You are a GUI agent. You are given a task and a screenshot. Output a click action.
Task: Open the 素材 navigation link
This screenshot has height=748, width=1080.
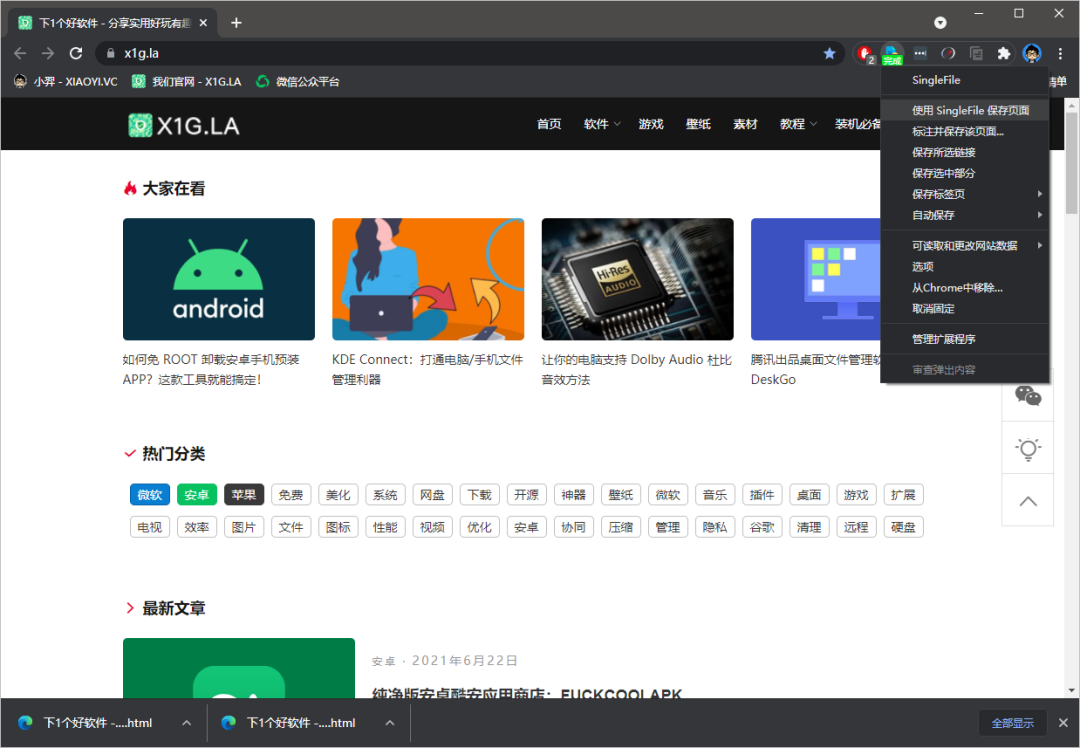point(745,124)
